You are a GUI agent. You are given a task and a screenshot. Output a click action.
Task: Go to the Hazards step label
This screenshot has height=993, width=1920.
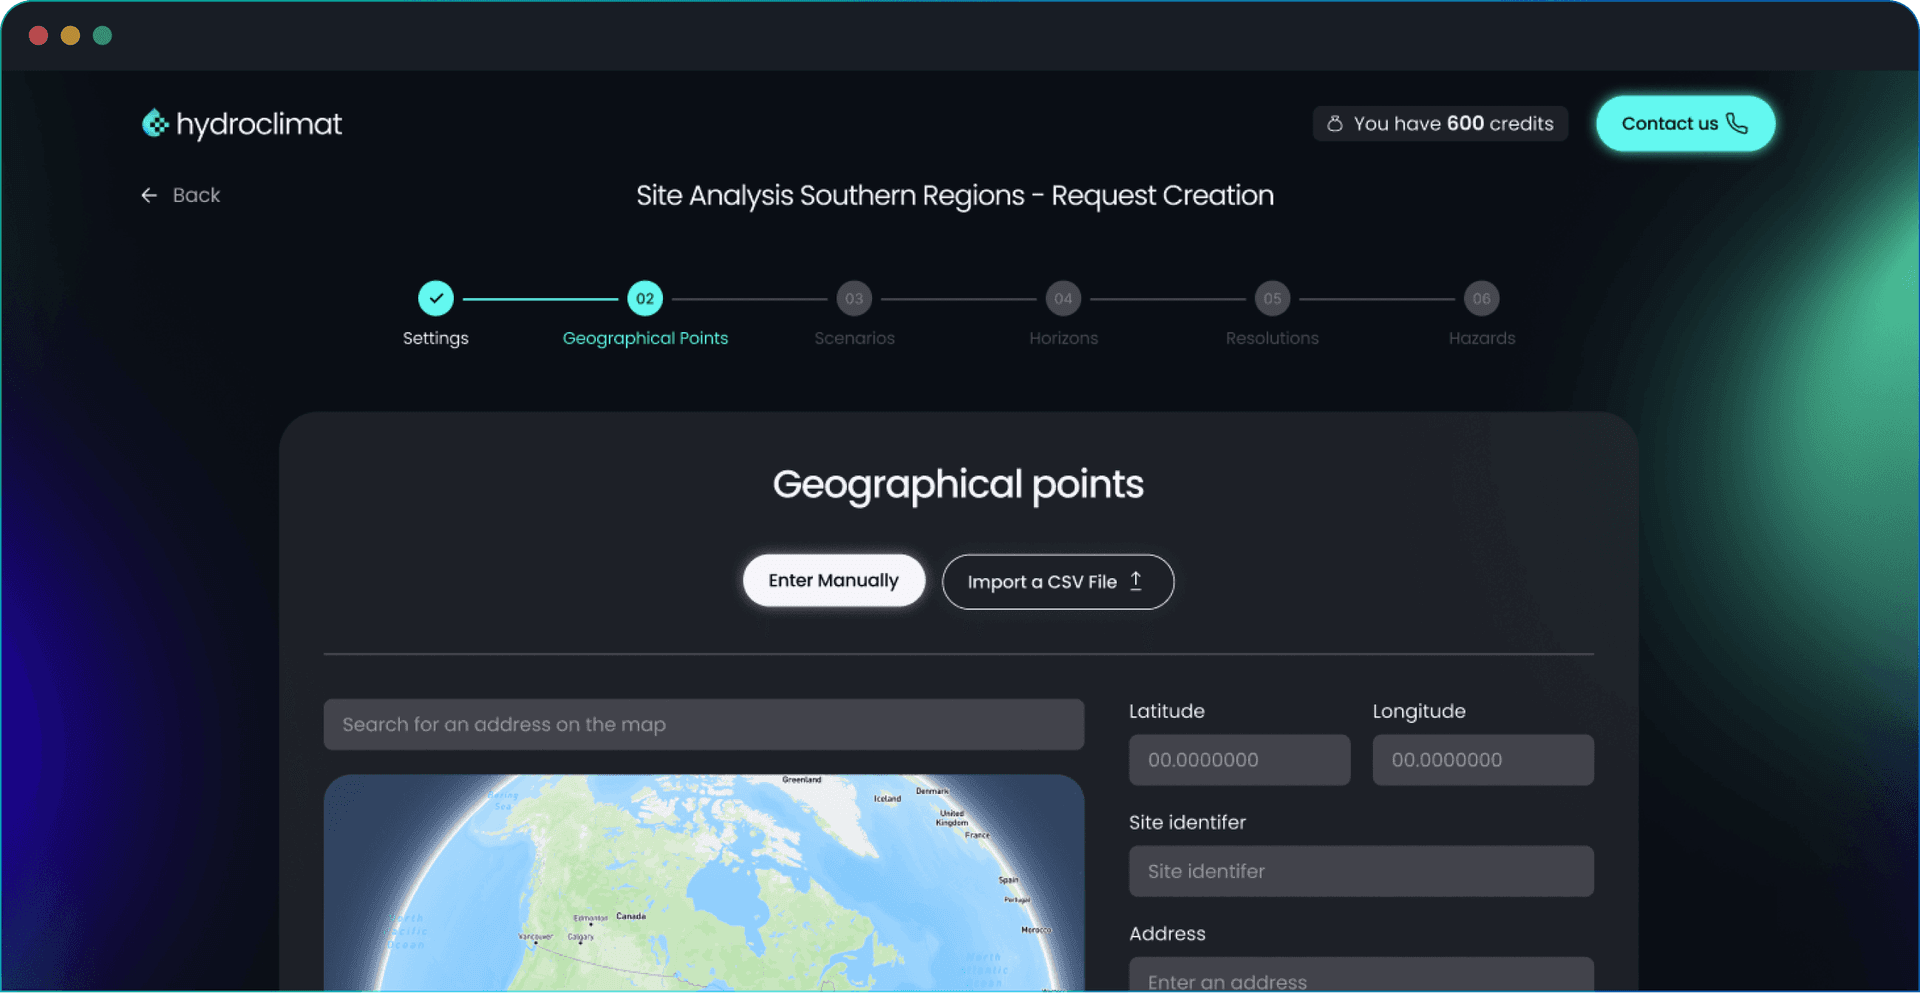tap(1481, 338)
